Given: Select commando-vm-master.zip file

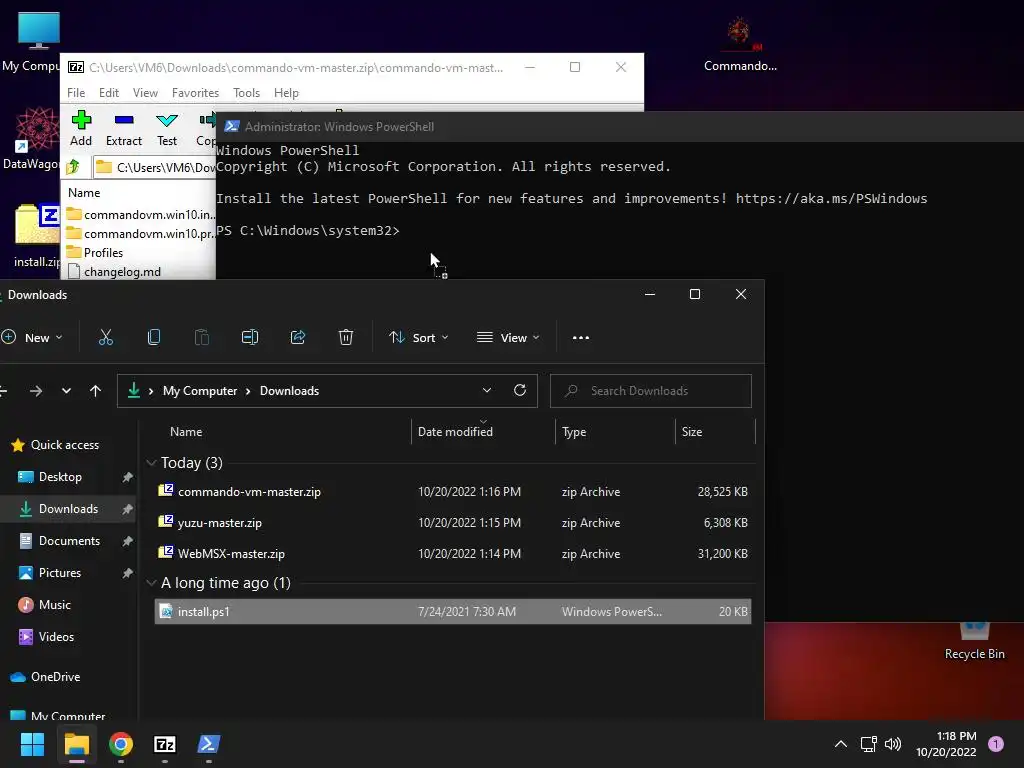Looking at the screenshot, I should (453, 492).
